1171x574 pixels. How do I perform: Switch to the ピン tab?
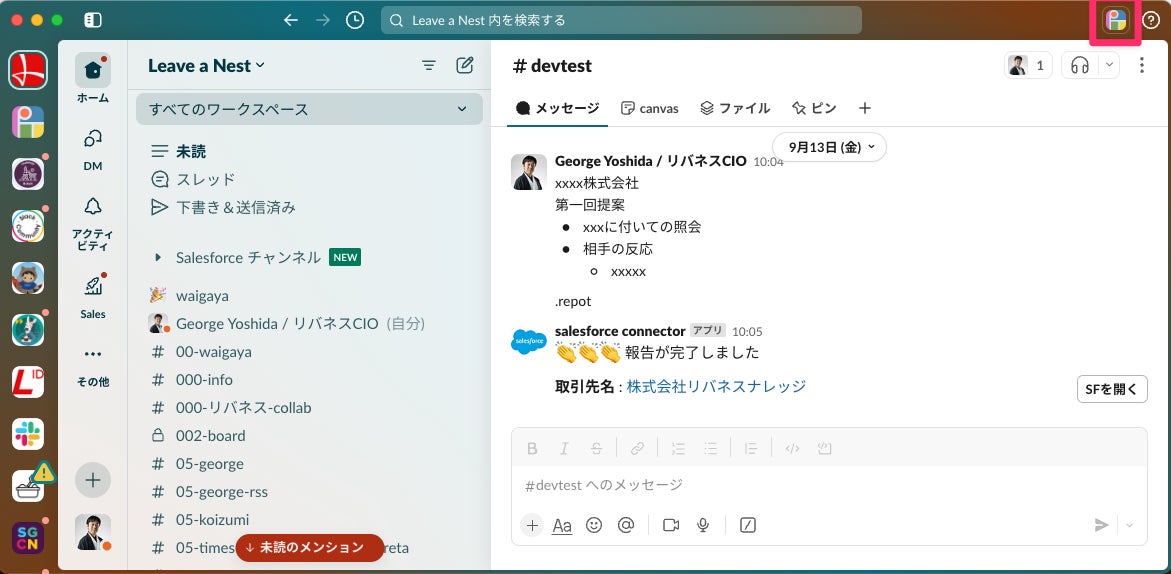pos(814,108)
